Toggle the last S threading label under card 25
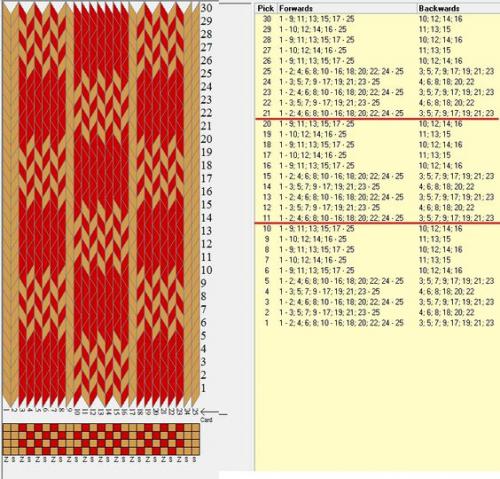 [x=195, y=460]
